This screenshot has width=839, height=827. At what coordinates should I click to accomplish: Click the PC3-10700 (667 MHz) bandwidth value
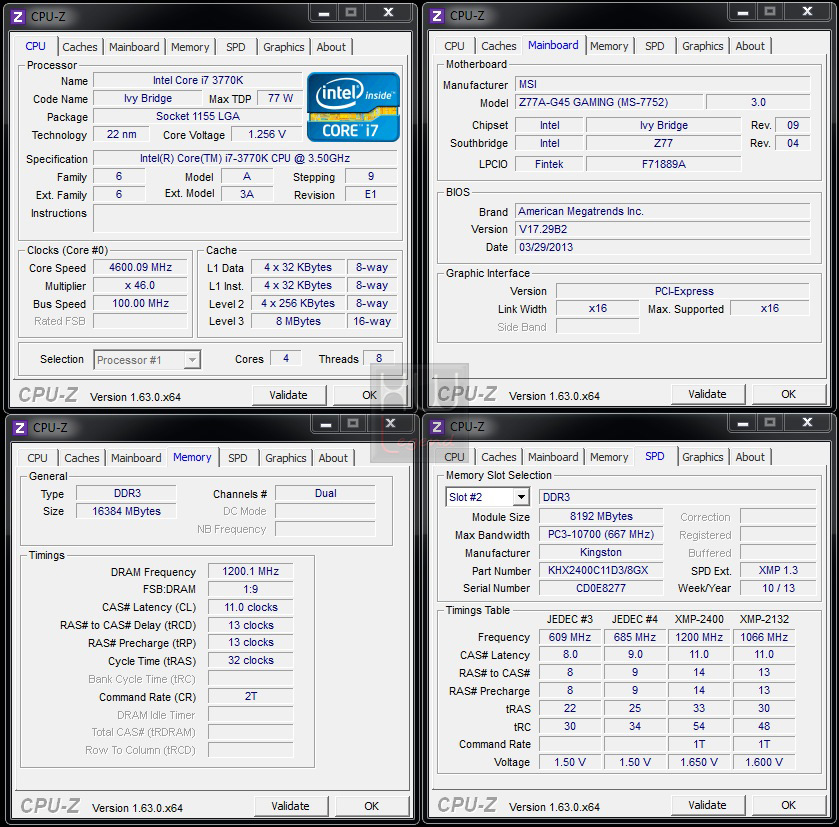click(600, 535)
